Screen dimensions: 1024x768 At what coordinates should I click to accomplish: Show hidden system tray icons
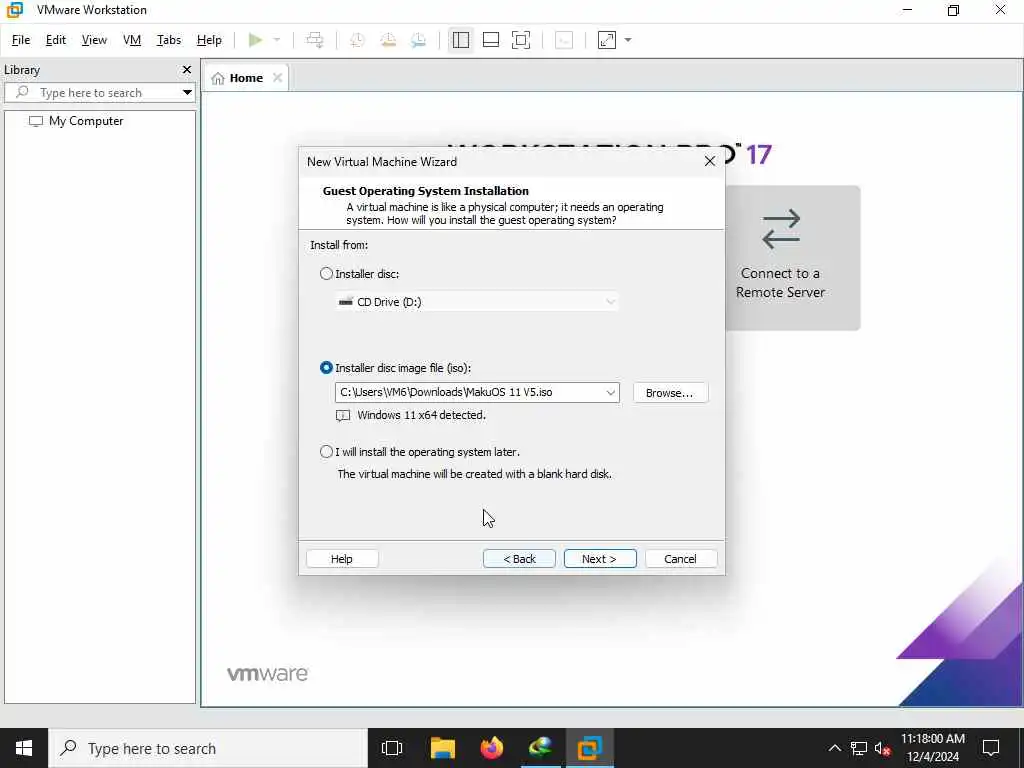(835, 748)
